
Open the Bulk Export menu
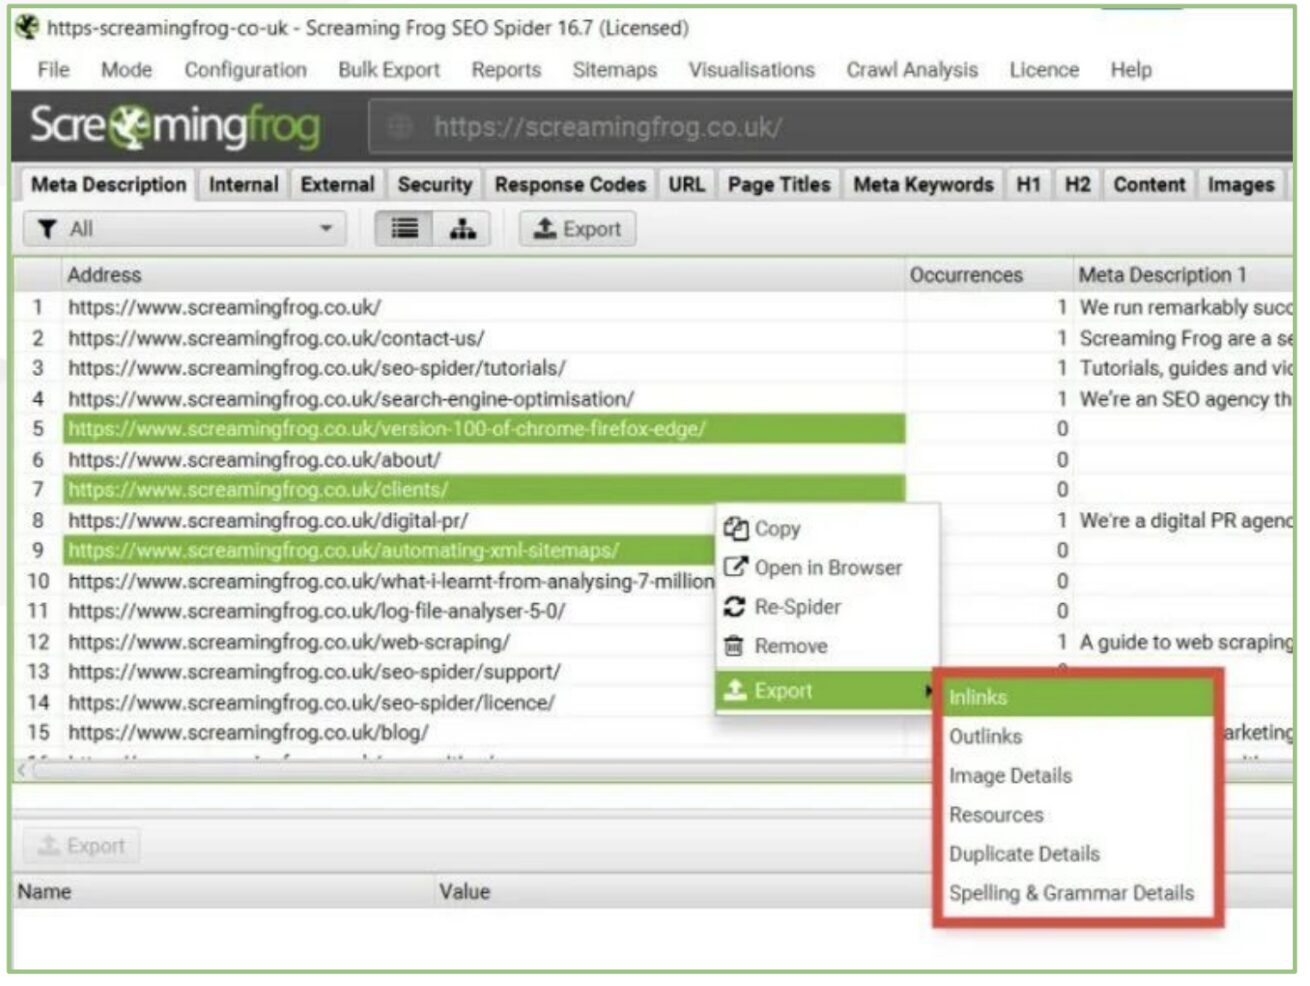pyautogui.click(x=389, y=70)
